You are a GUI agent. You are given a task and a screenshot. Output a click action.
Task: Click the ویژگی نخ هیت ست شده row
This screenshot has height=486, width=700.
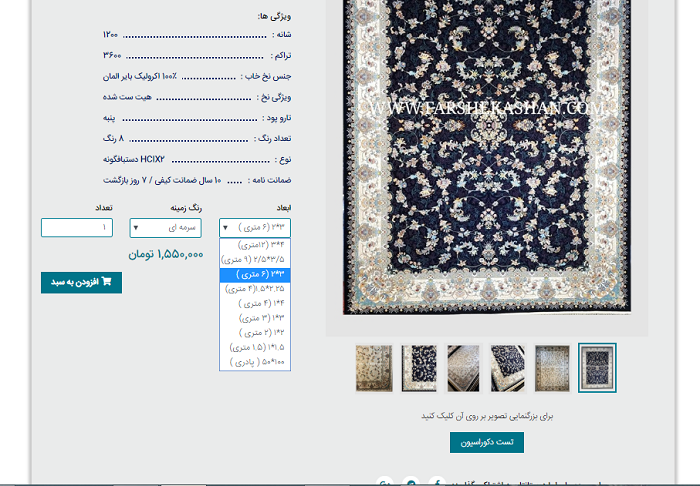pos(197,97)
